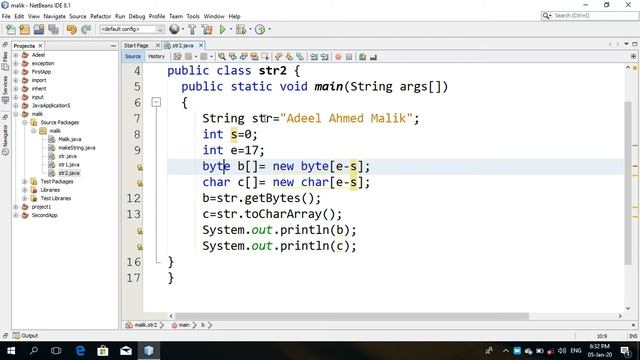Expand the FirstApp project node
The height and width of the screenshot is (360, 640).
pyautogui.click(x=16, y=72)
